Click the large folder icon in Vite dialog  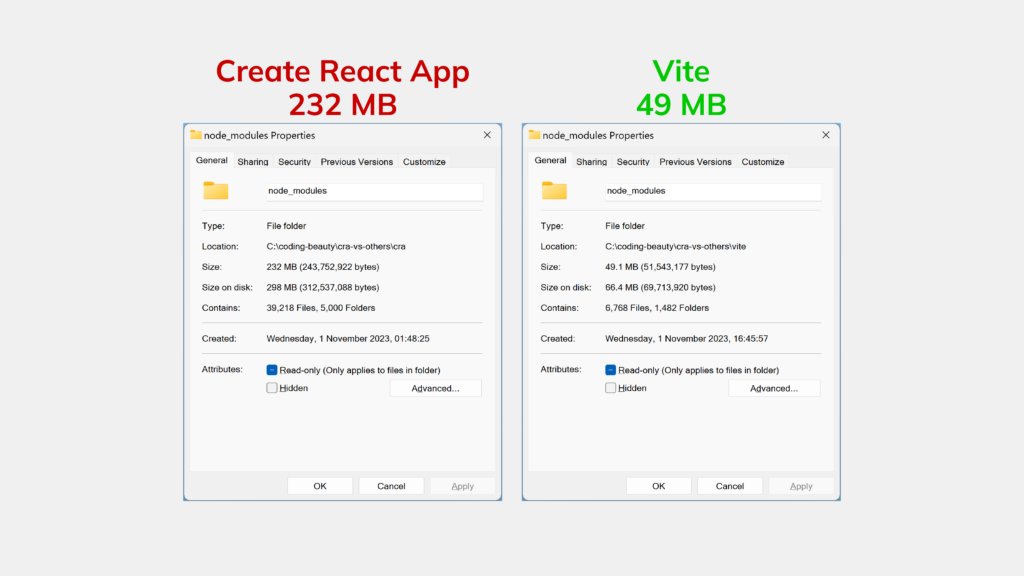(554, 190)
